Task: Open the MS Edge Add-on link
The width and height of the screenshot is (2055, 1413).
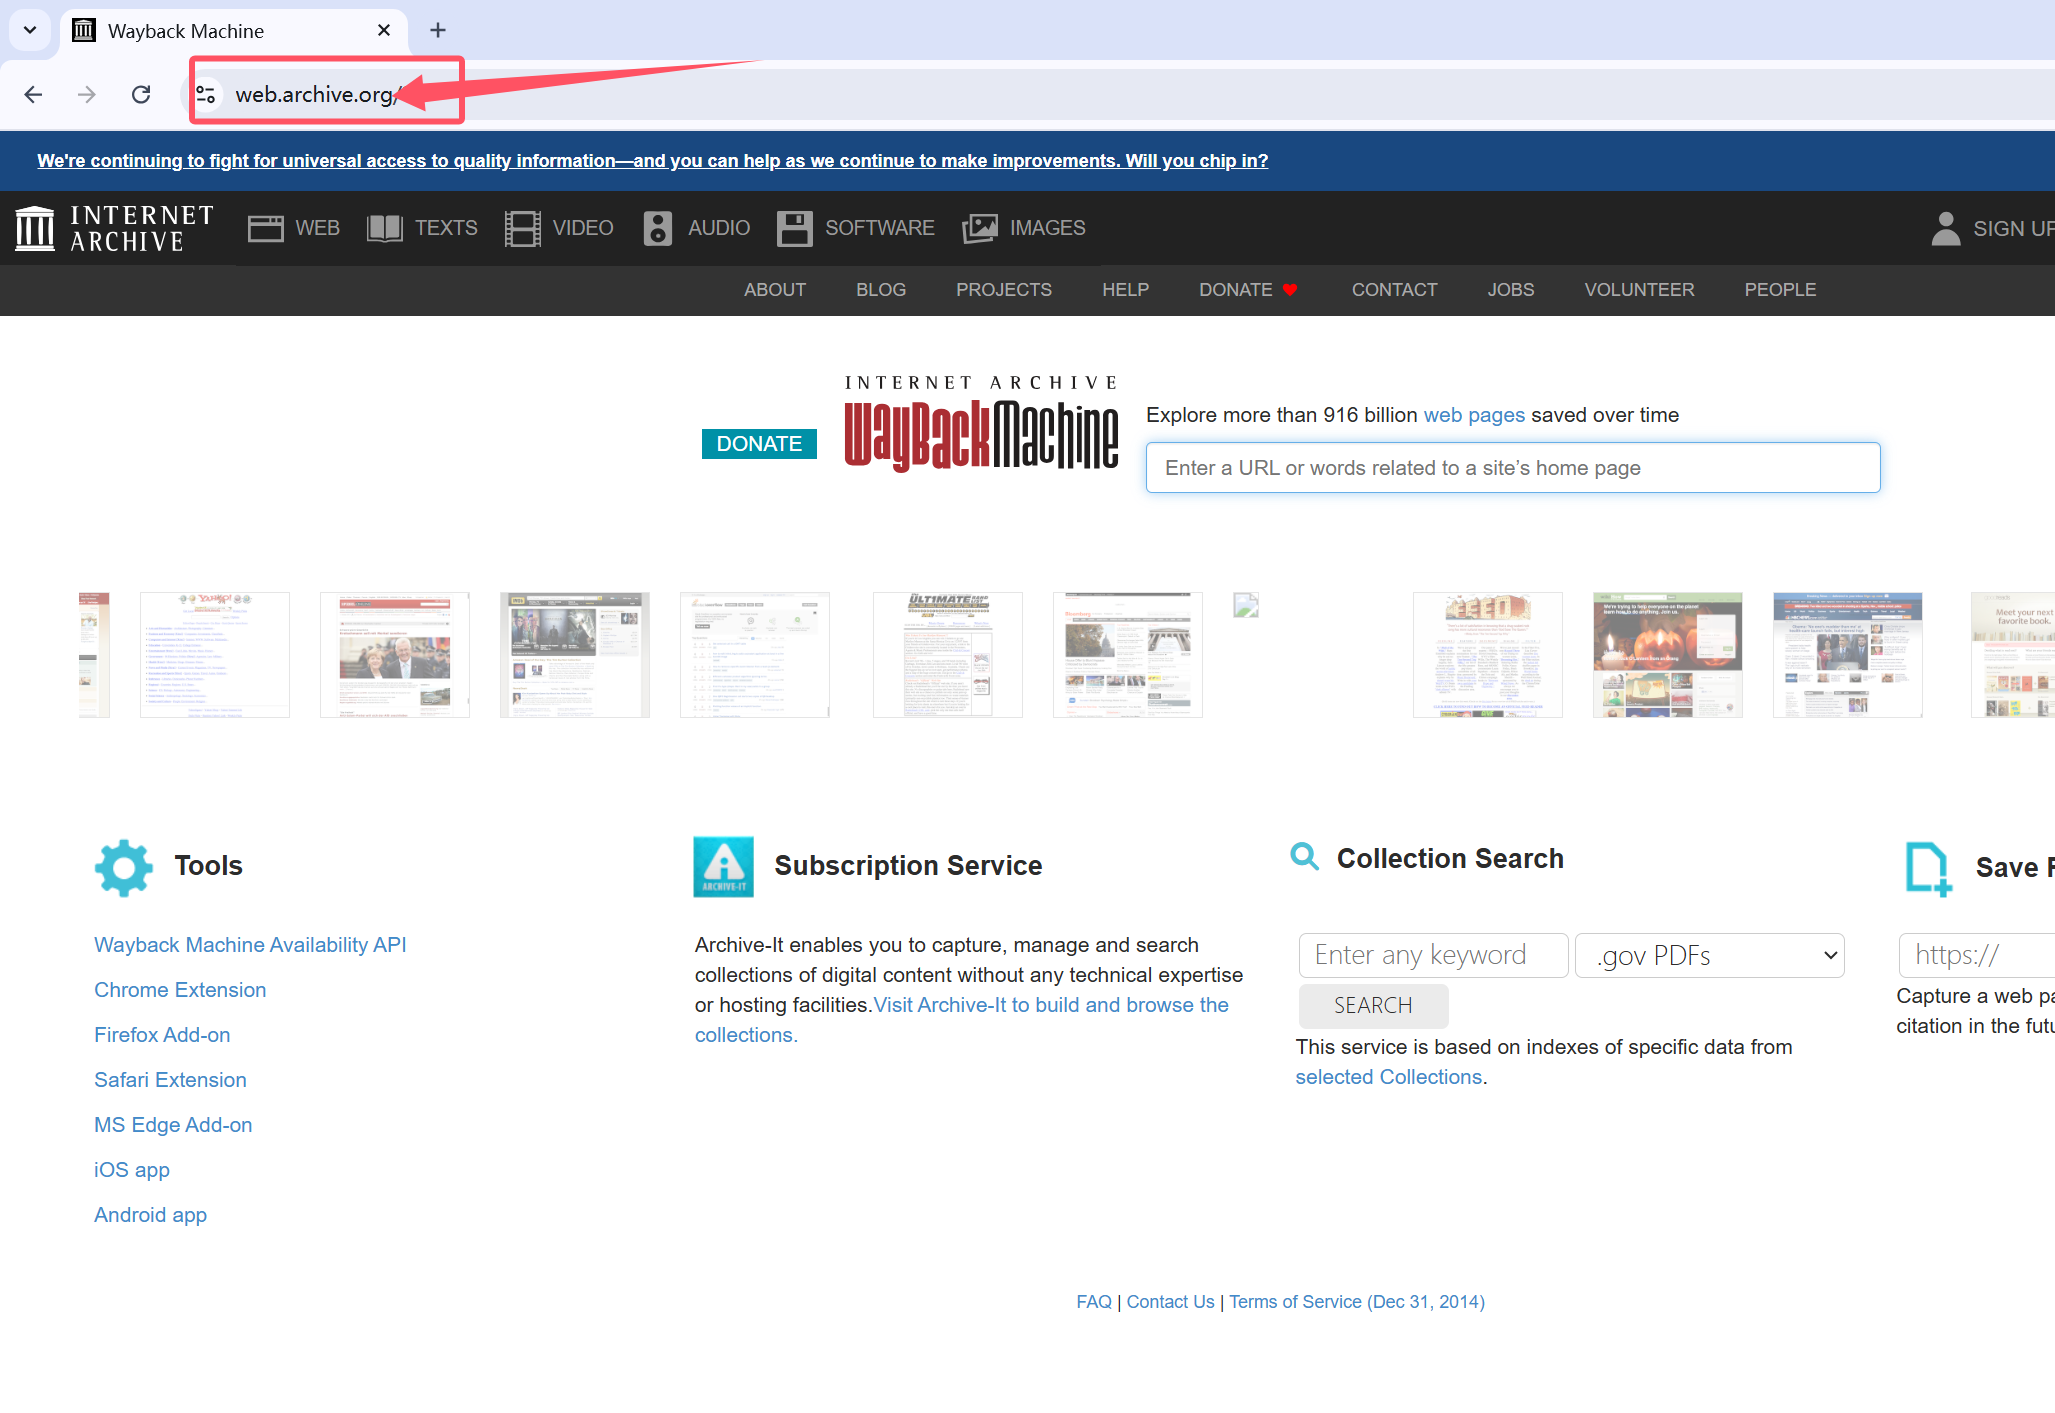Action: pos(173,1125)
